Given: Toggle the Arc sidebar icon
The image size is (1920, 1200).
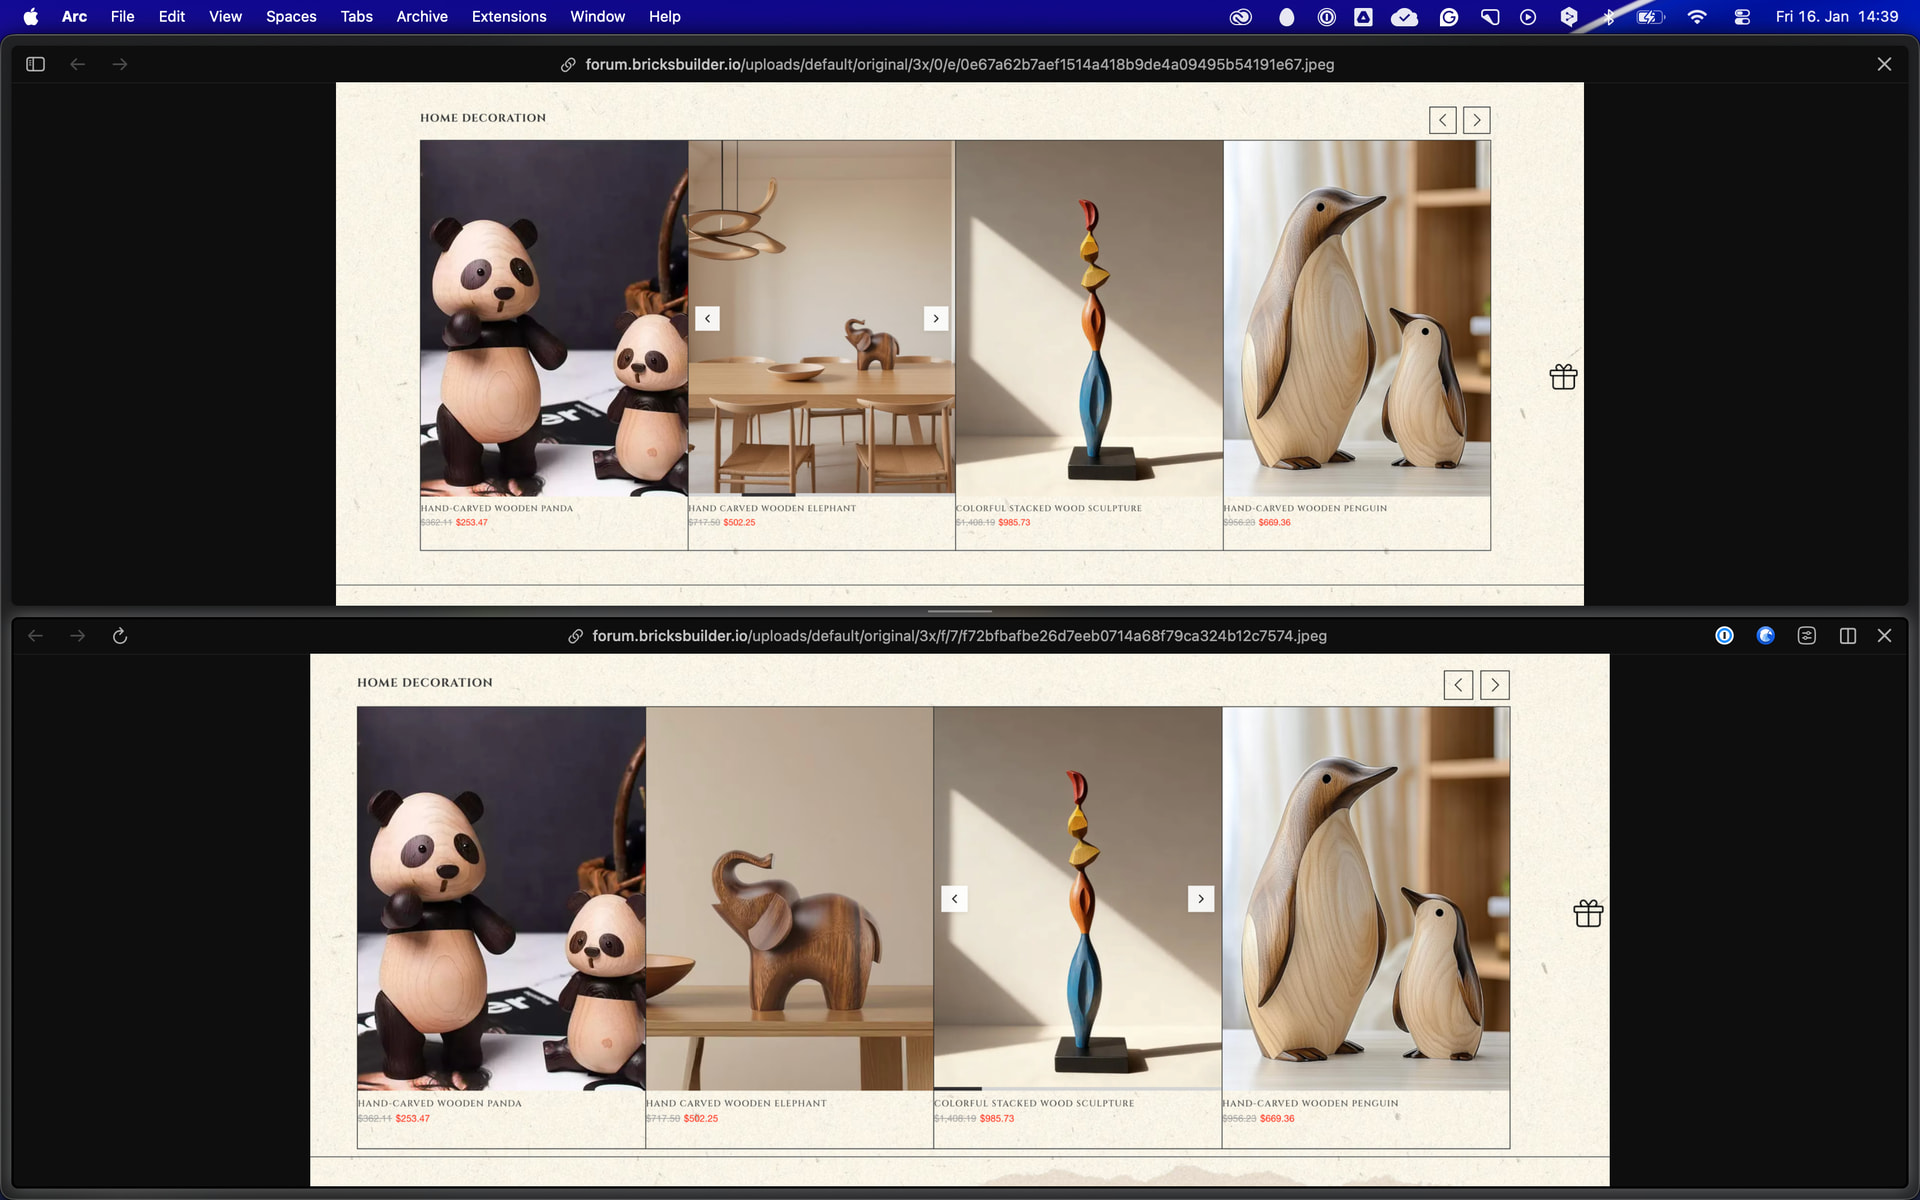Looking at the screenshot, I should [x=35, y=64].
